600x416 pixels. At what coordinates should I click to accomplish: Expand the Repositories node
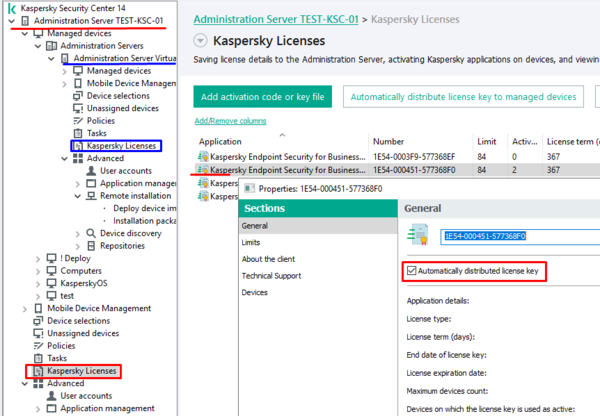(x=78, y=246)
